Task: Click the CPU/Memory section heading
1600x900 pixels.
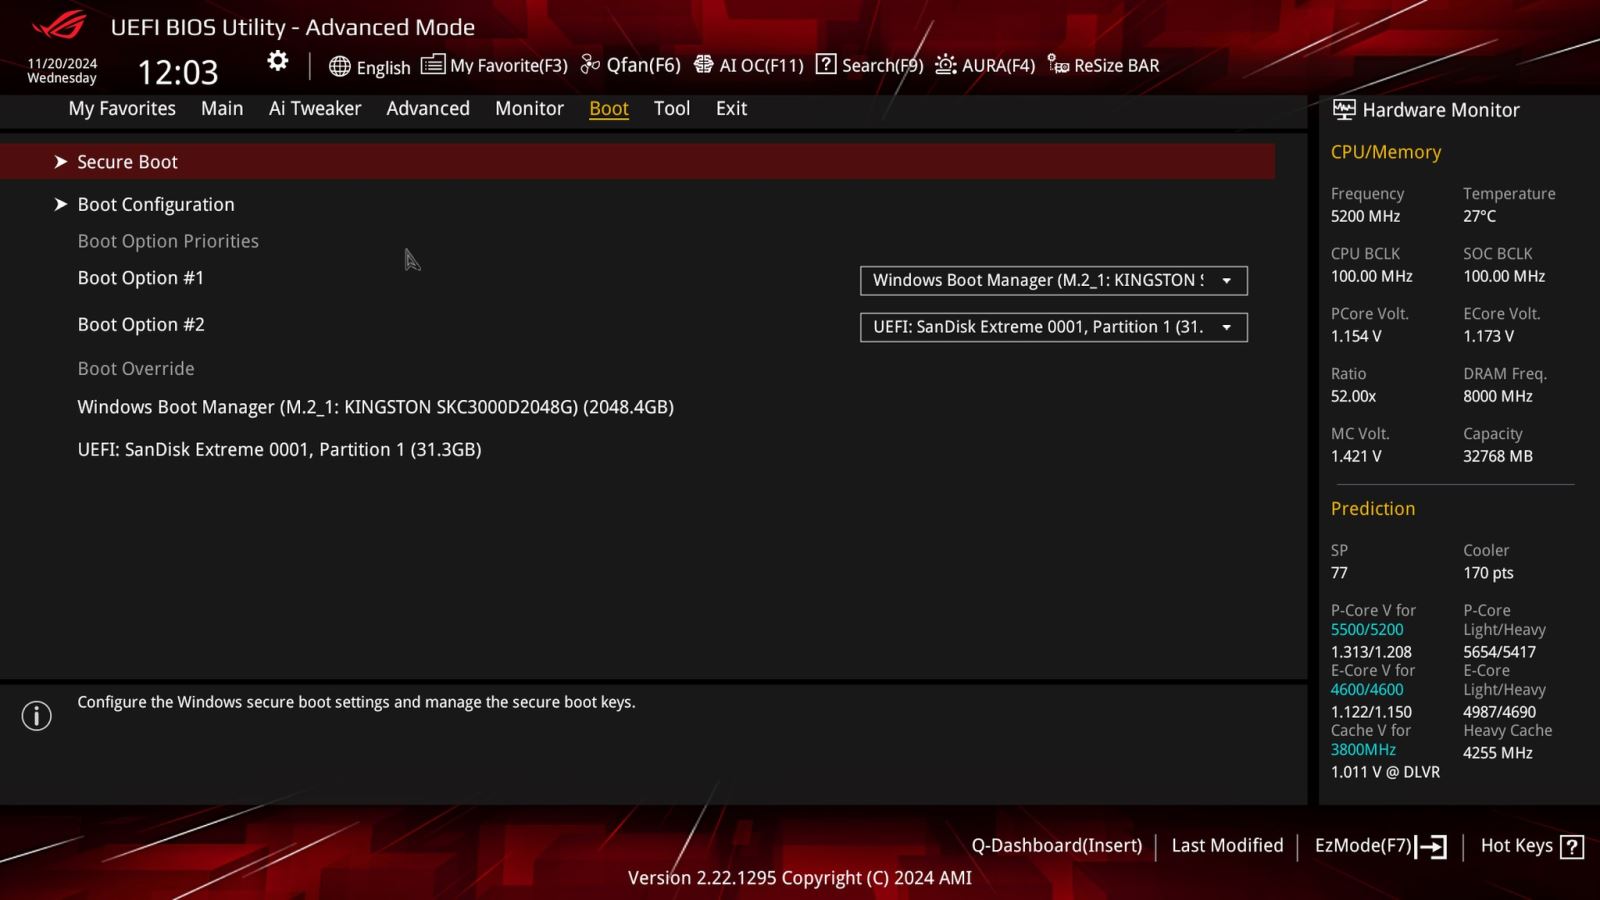Action: [1386, 152]
